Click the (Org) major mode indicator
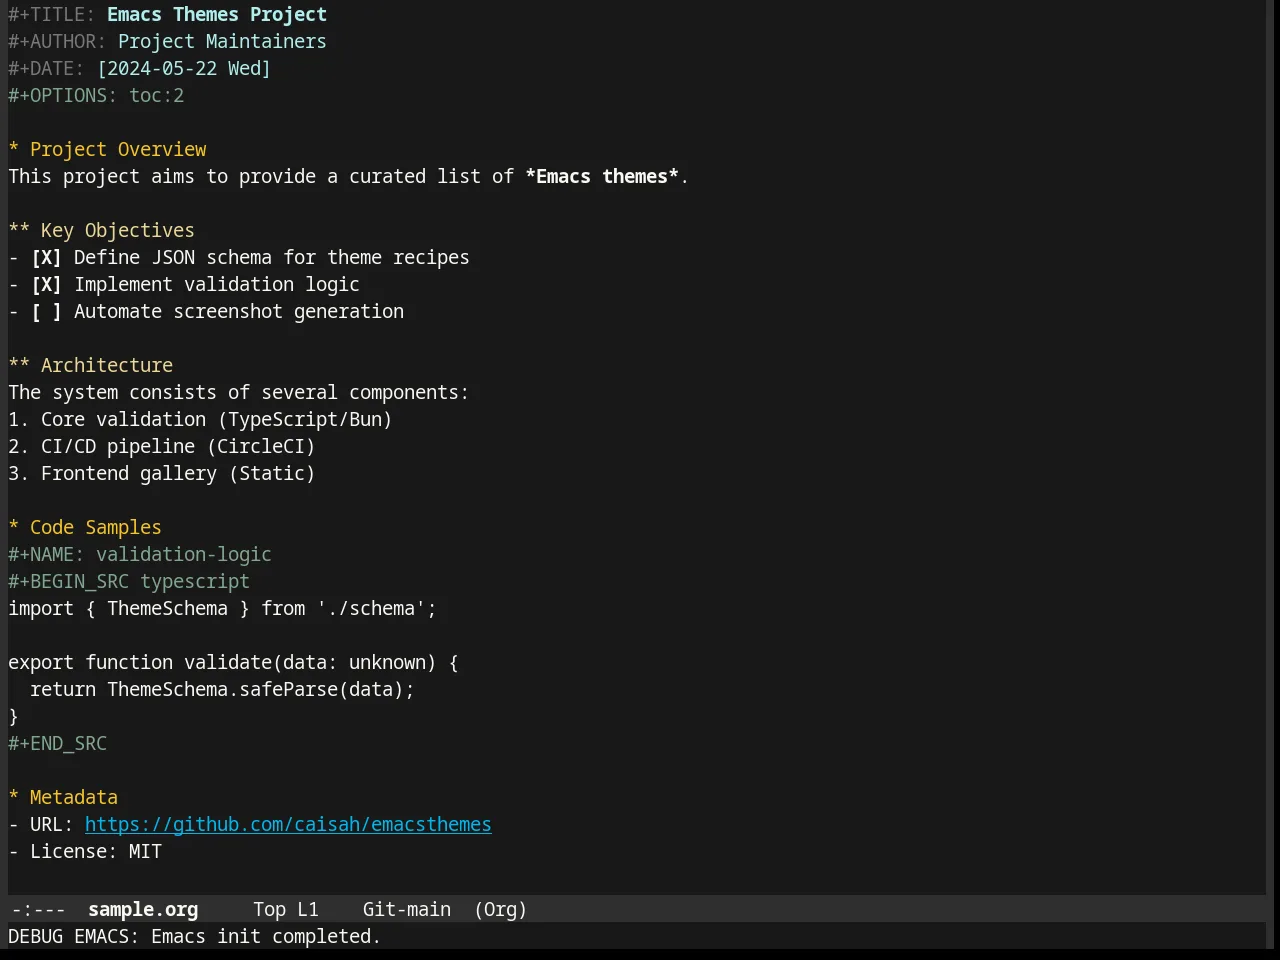 501,910
